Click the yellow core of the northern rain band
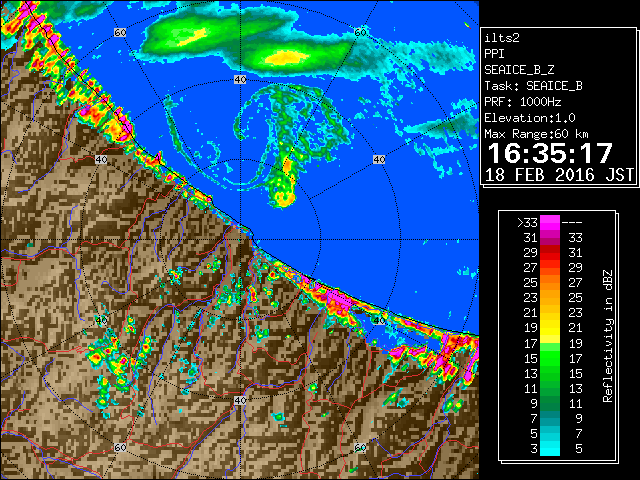The width and height of the screenshot is (640, 480). pyautogui.click(x=287, y=57)
